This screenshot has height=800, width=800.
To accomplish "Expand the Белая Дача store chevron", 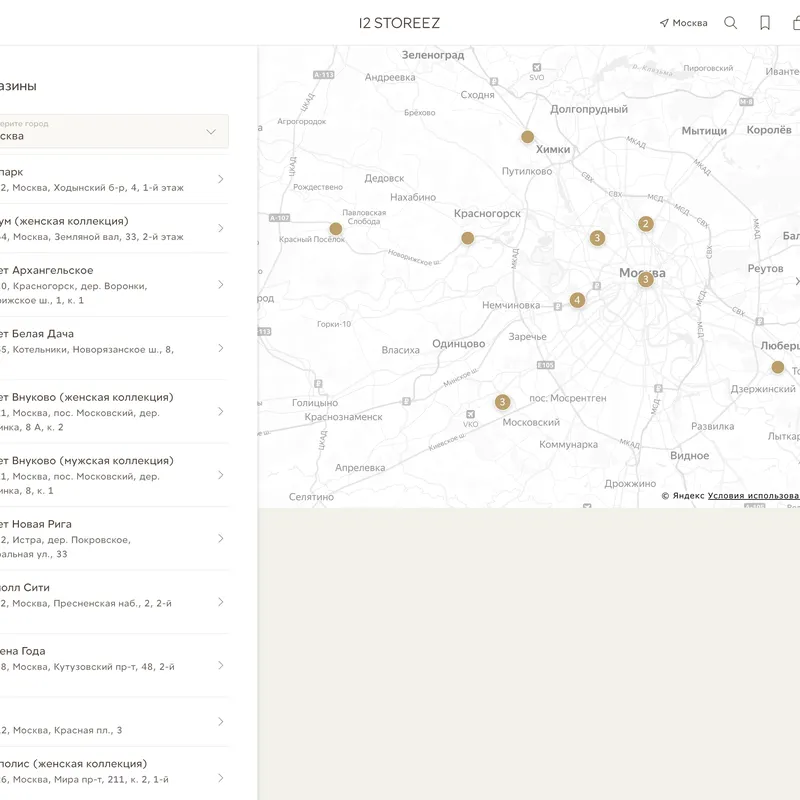I will click(220, 348).
